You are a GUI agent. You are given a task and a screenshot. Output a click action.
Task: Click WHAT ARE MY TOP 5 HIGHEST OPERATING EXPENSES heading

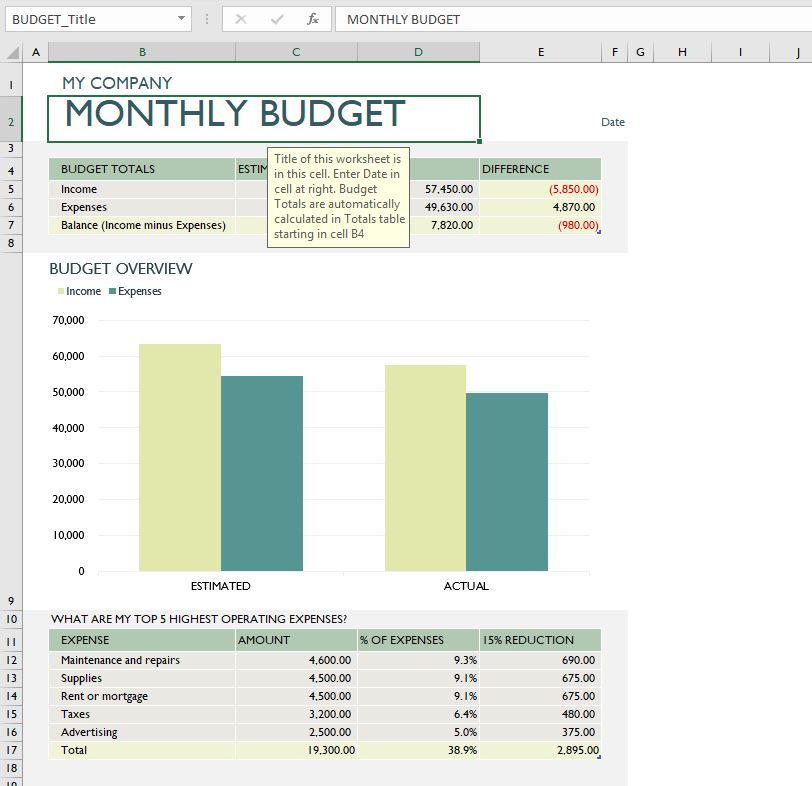pos(199,619)
